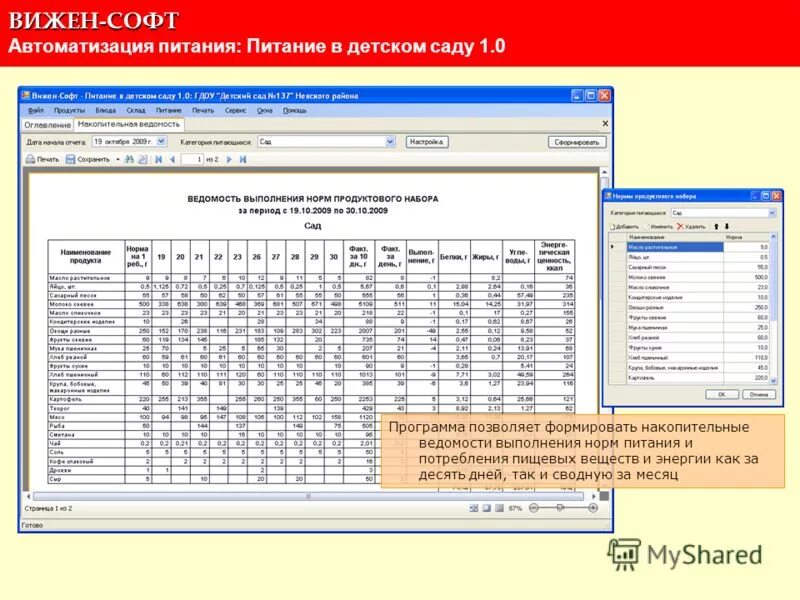Click scroll-up arrow in Нормы dialog list
Image resolution: width=800 pixels, height=600 pixels.
tap(773, 237)
